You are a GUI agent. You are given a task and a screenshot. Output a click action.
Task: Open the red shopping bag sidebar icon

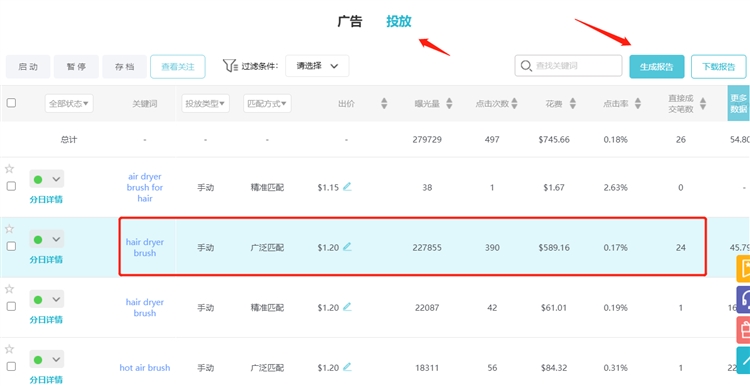pyautogui.click(x=743, y=330)
